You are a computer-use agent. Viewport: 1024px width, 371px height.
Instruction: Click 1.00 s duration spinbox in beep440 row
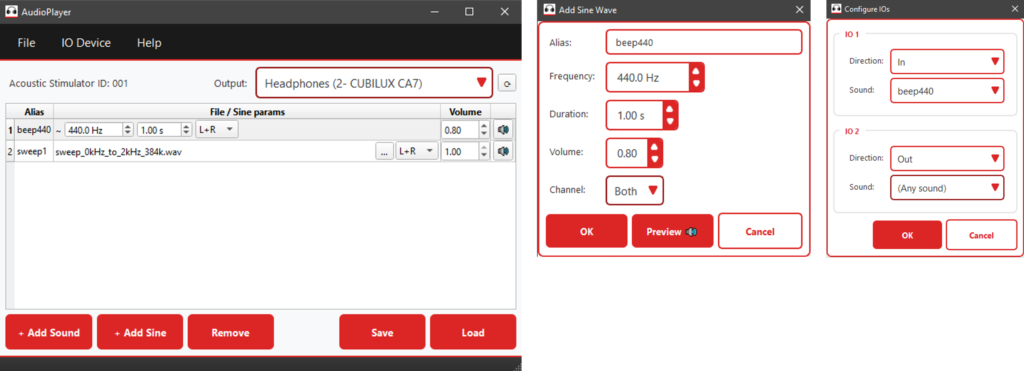[165, 130]
